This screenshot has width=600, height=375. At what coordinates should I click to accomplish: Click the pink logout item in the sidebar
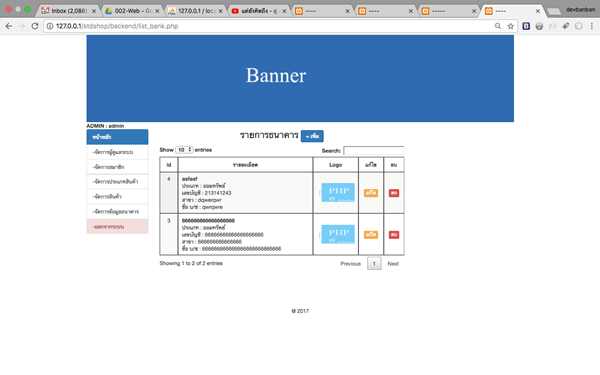click(117, 227)
